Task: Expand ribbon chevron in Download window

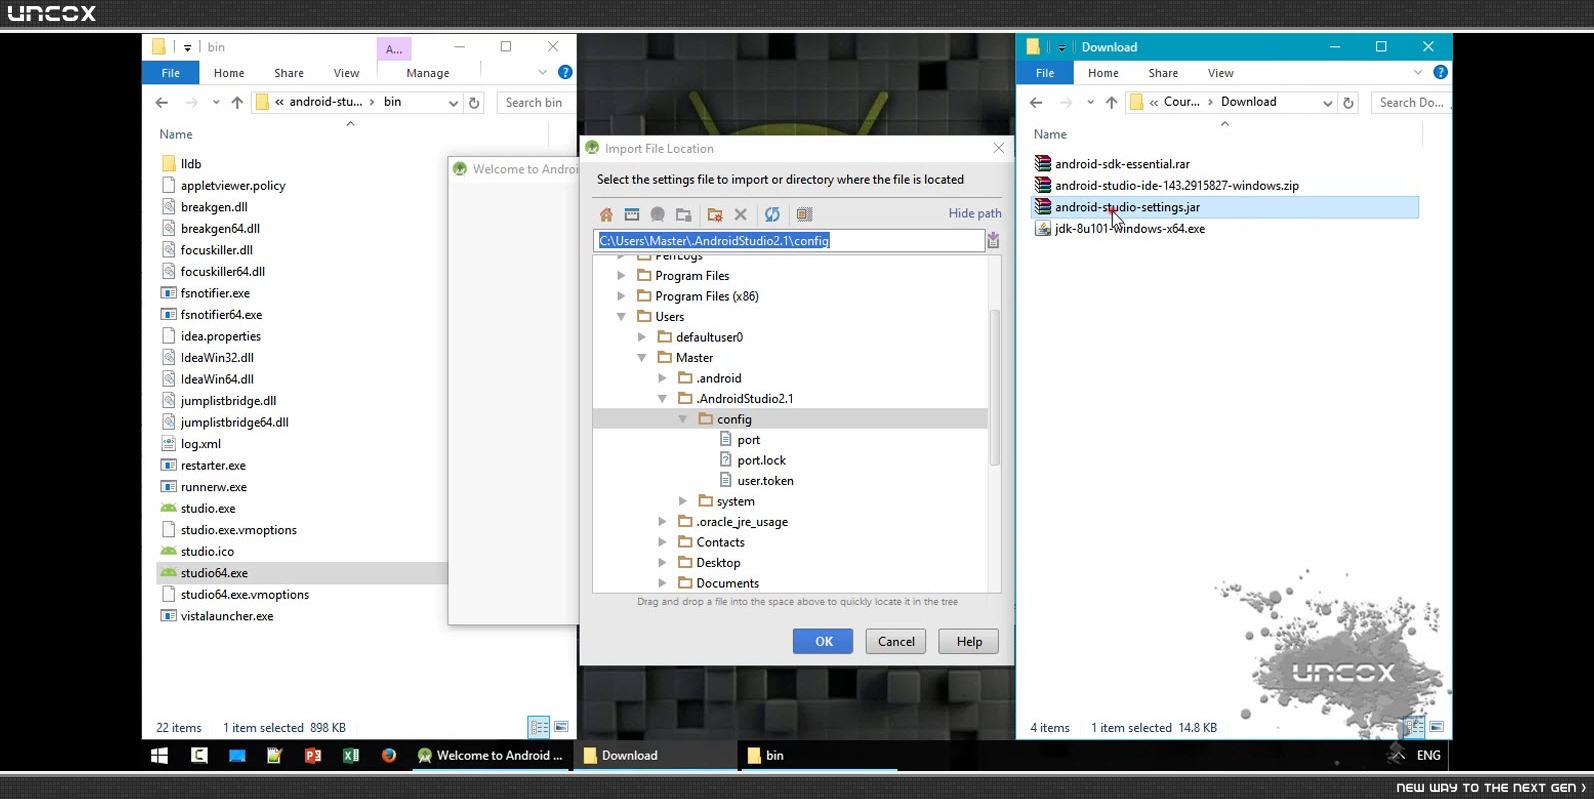Action: pyautogui.click(x=1417, y=72)
